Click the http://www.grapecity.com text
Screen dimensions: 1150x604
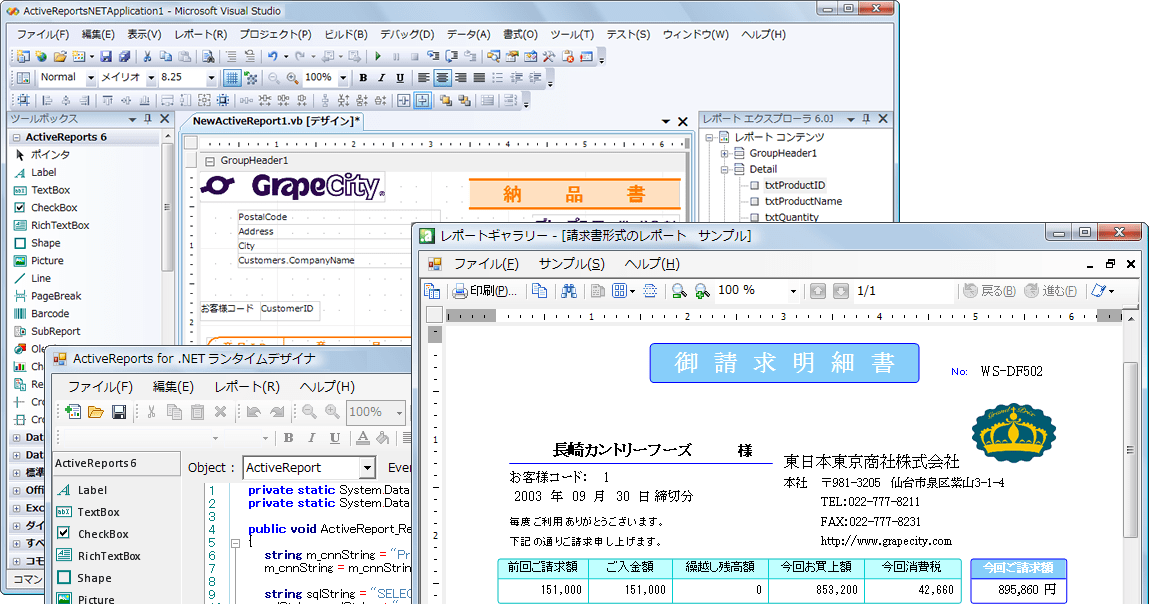(886, 541)
